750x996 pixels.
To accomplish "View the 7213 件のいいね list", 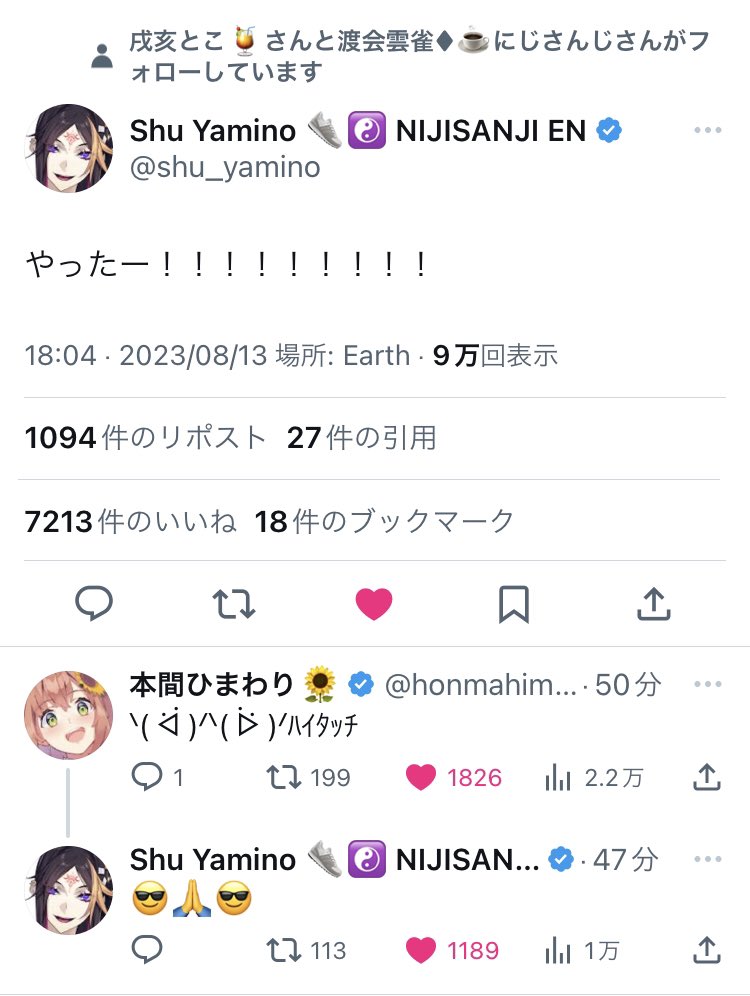I will pyautogui.click(x=131, y=520).
